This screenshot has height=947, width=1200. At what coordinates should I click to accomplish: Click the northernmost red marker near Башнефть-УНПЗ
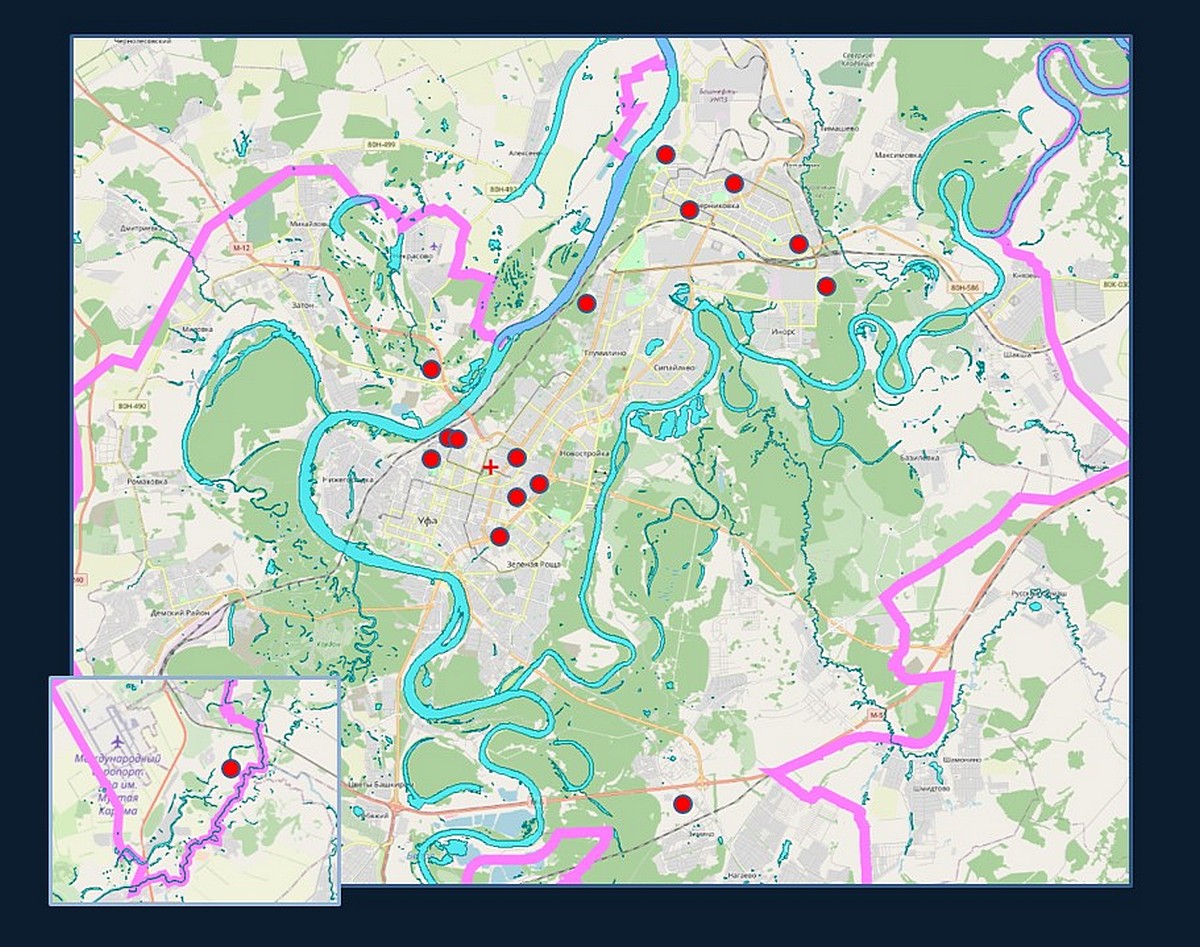[665, 154]
